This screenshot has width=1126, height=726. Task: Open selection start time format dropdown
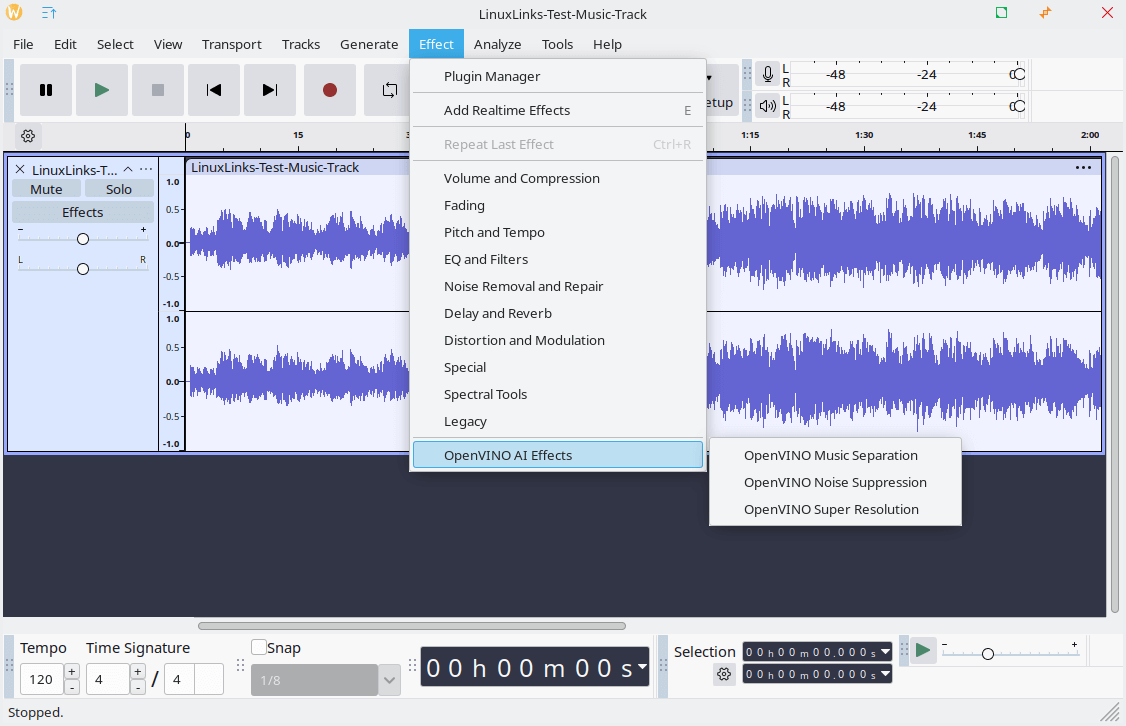(885, 652)
